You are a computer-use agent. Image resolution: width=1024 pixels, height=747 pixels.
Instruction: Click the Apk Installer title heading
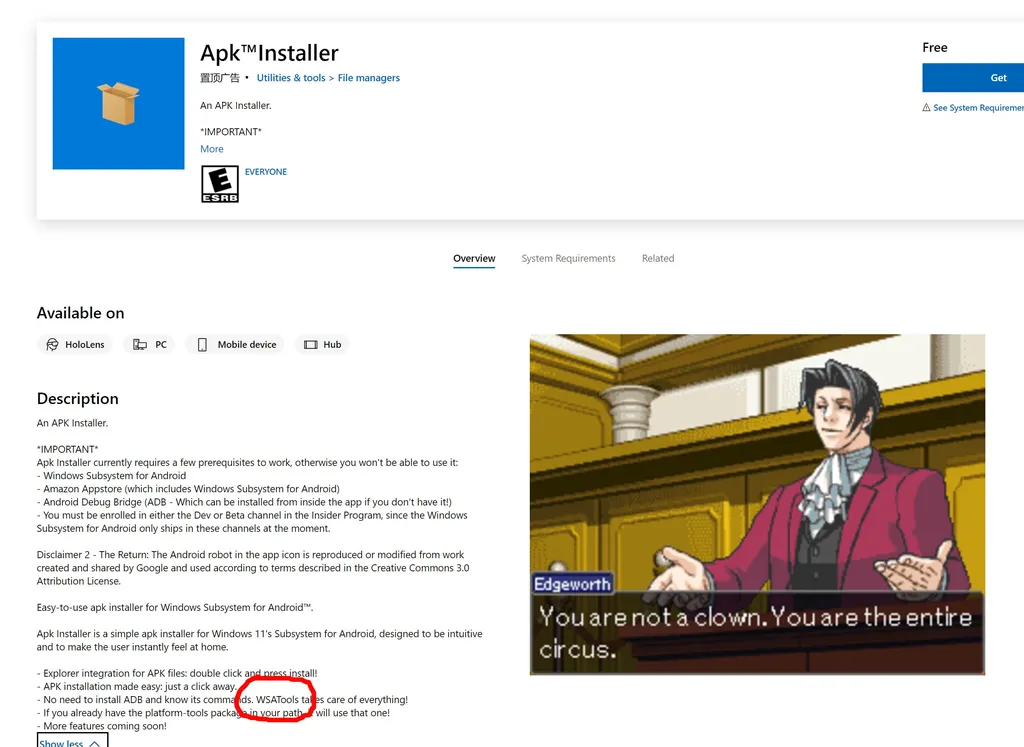point(269,53)
